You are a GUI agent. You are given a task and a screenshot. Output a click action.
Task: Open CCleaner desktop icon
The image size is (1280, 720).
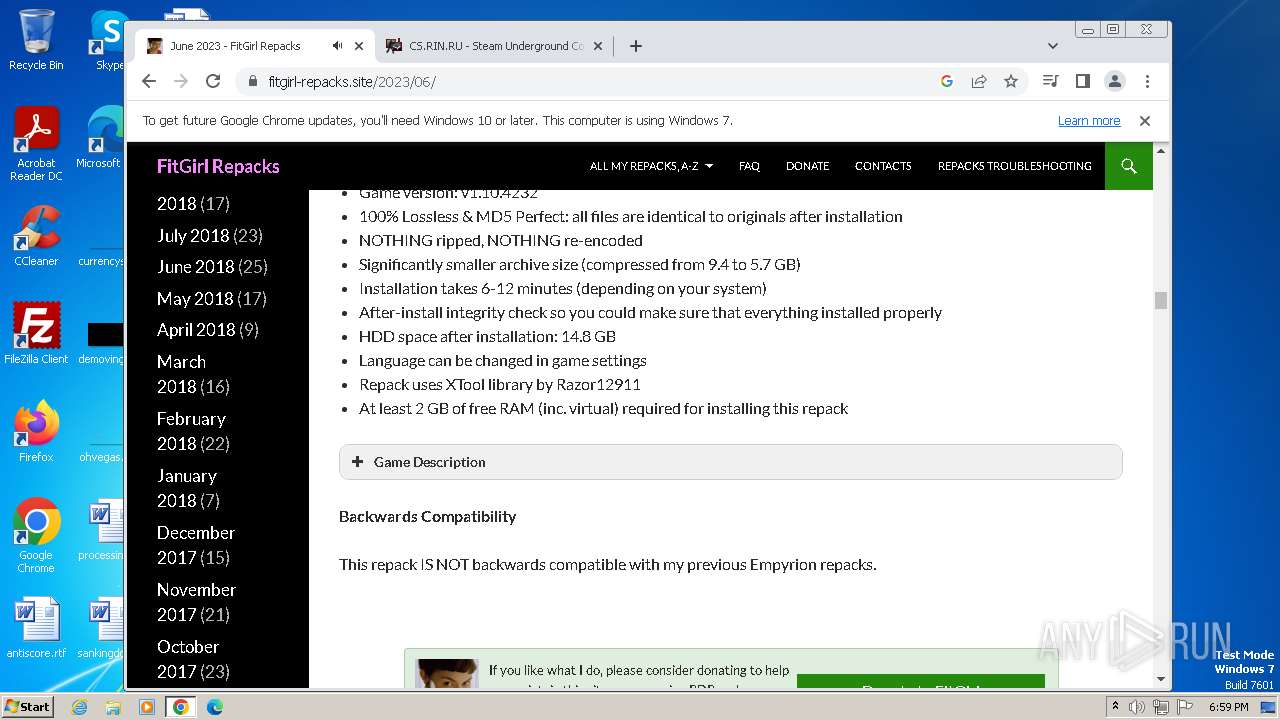click(36, 237)
